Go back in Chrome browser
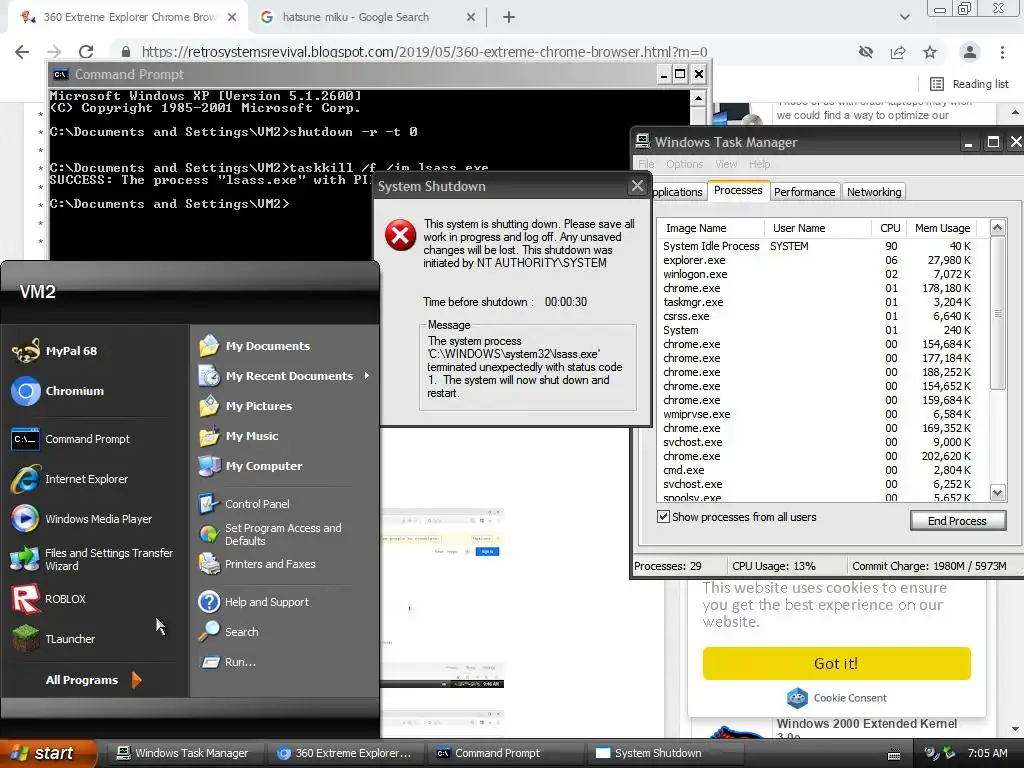Viewport: 1024px width, 768px height. [x=22, y=52]
